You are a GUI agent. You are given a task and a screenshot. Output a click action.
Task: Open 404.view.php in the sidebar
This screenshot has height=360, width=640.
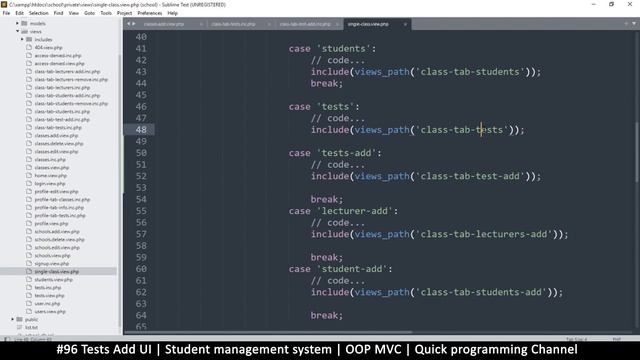coord(48,47)
